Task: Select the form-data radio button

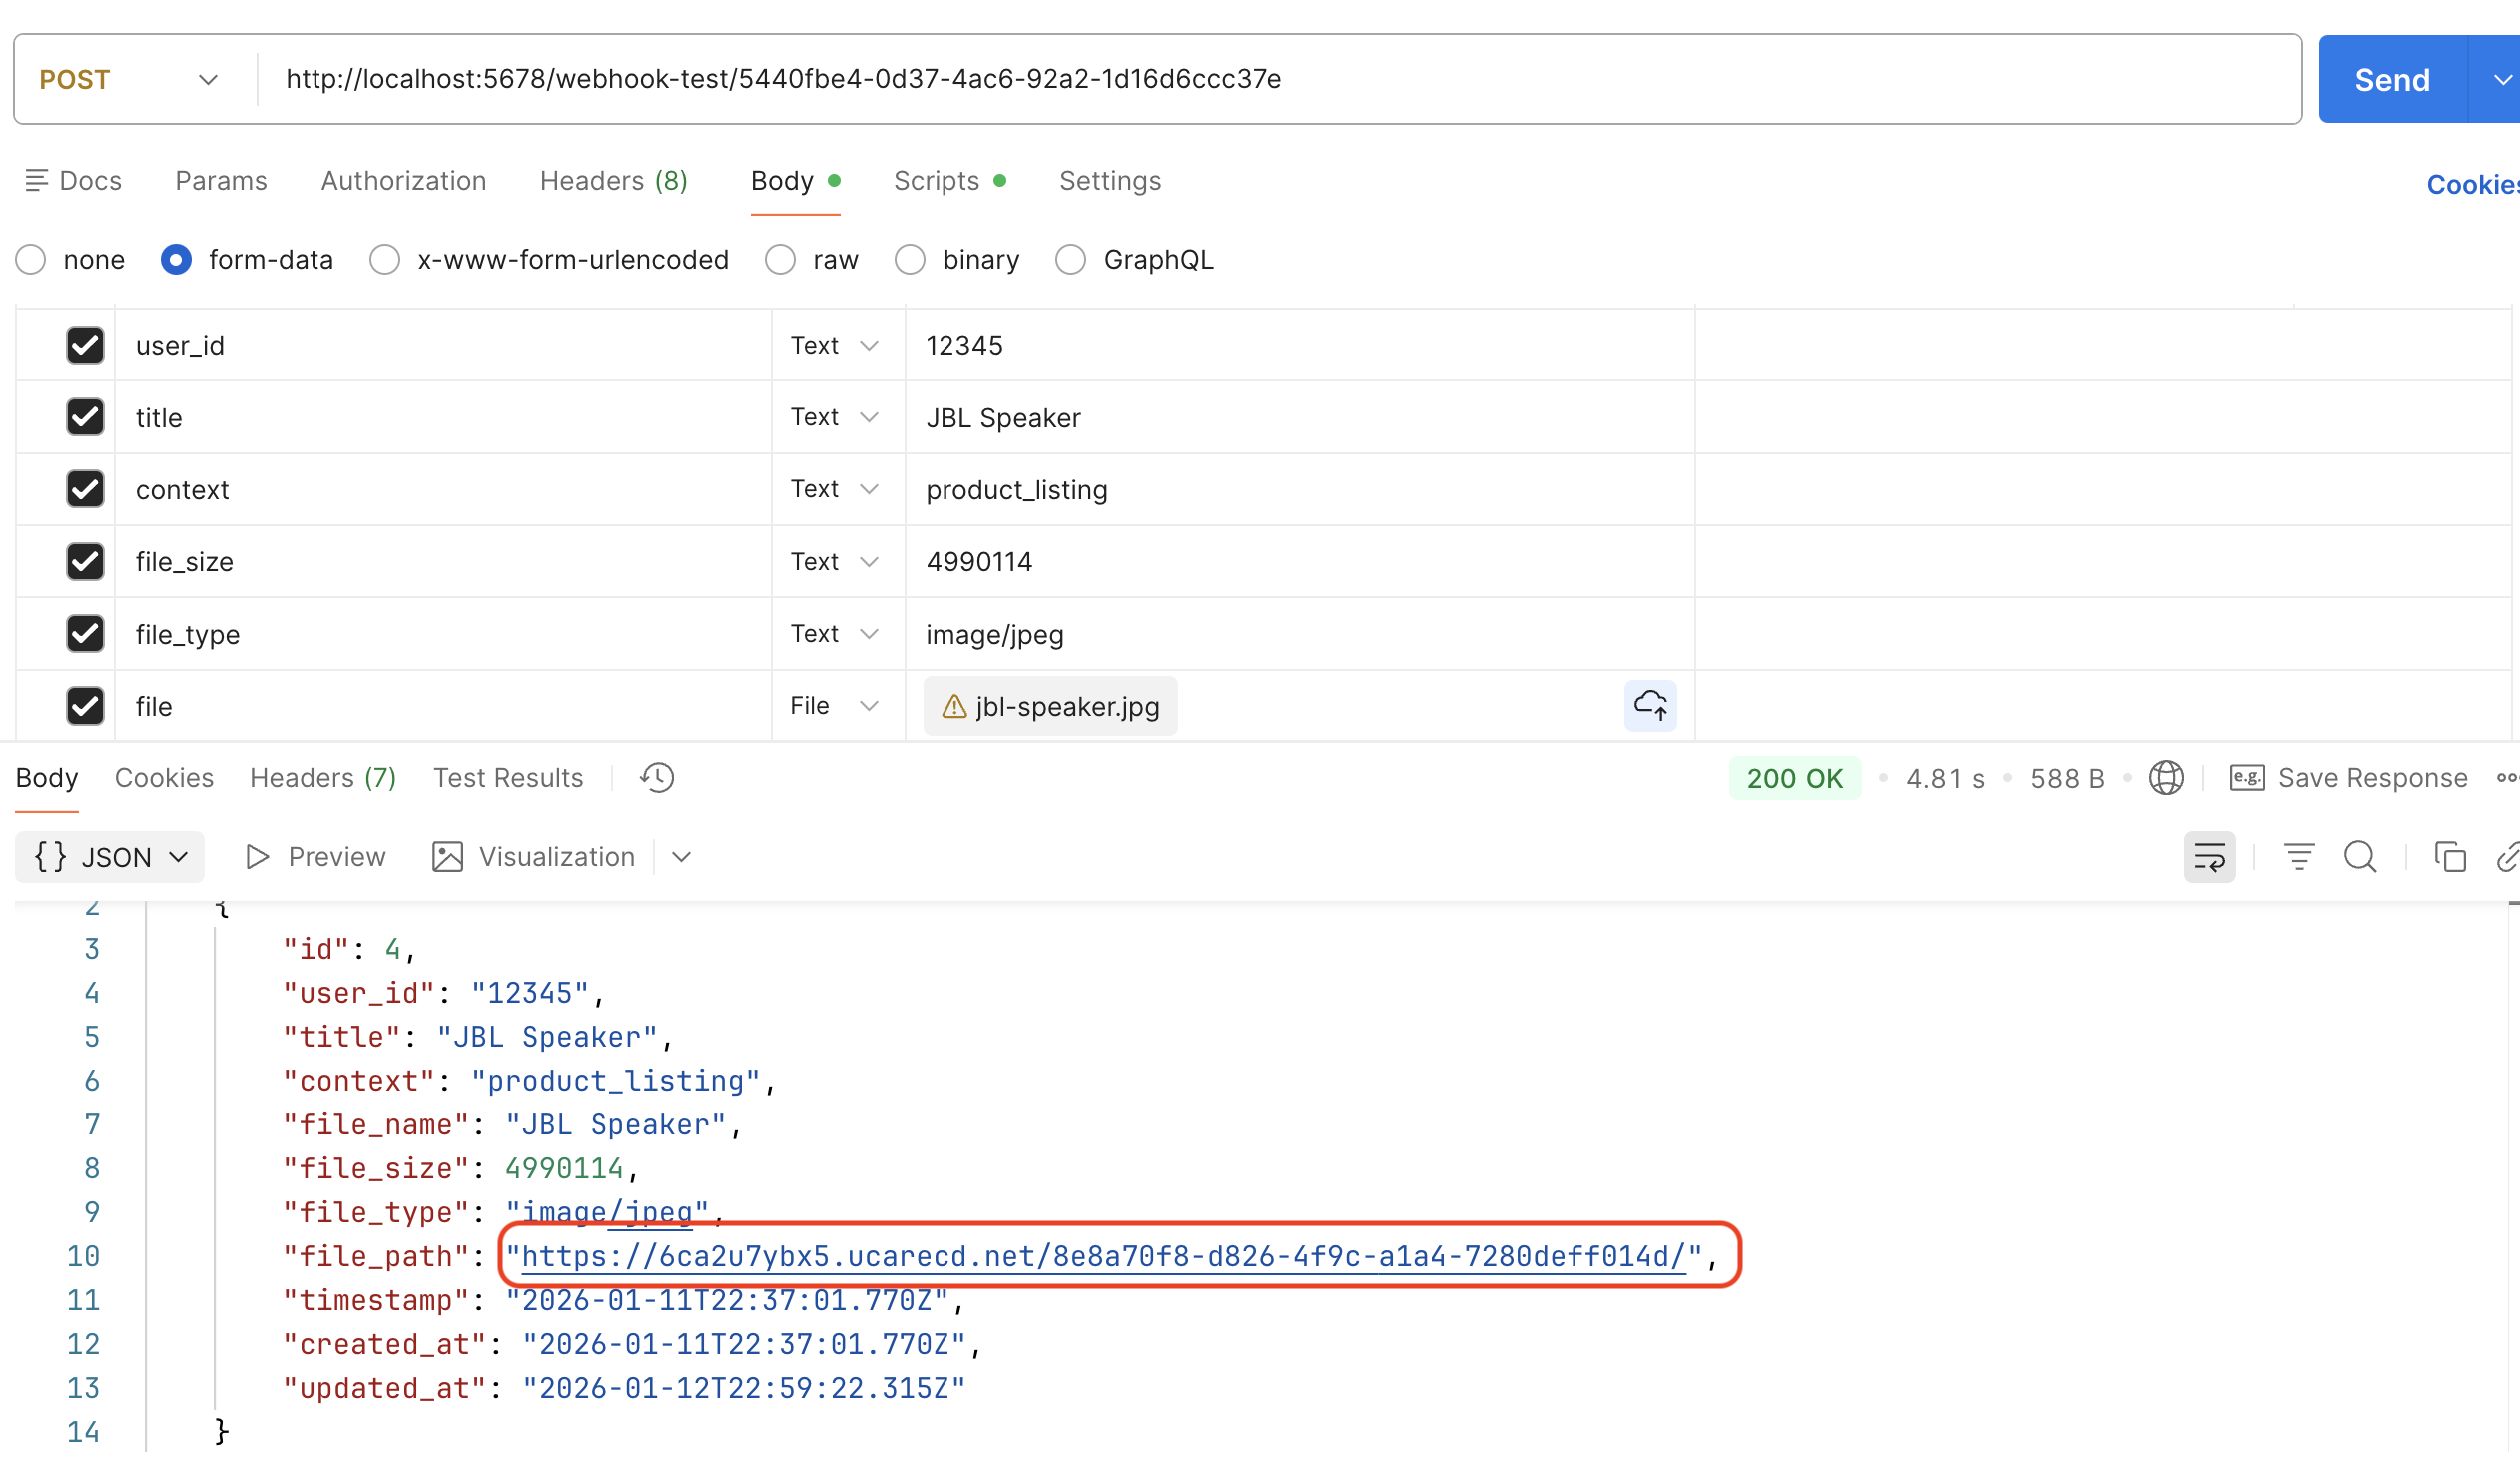Action: pos(175,259)
